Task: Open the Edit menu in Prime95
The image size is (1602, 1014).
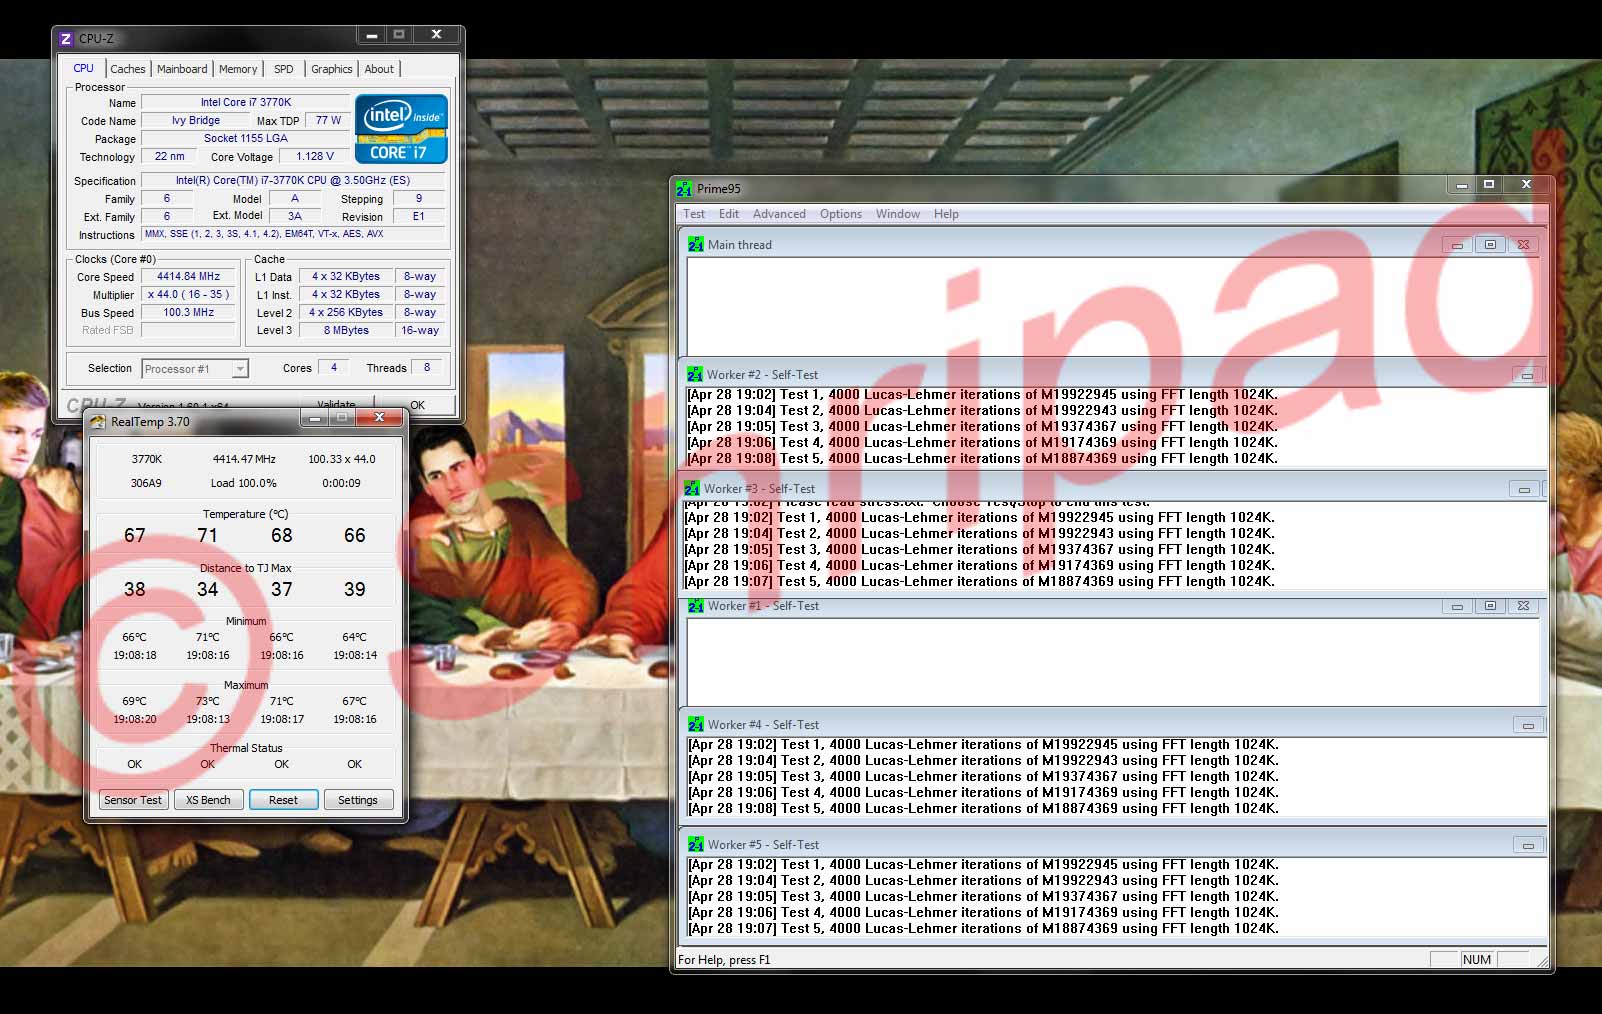Action: pos(729,214)
